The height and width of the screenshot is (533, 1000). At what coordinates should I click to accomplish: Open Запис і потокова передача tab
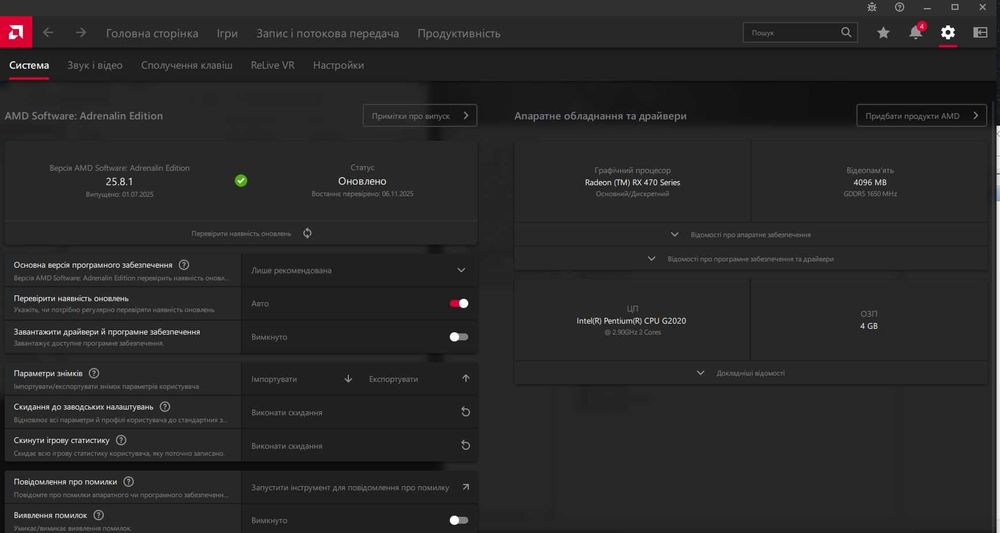coord(328,33)
